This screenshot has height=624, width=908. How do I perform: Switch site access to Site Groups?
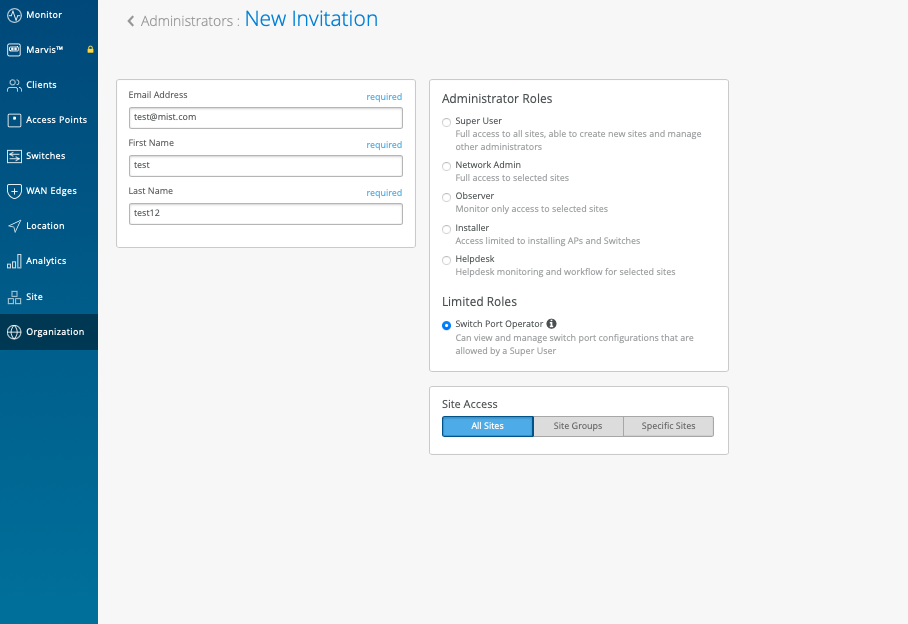click(x=578, y=426)
